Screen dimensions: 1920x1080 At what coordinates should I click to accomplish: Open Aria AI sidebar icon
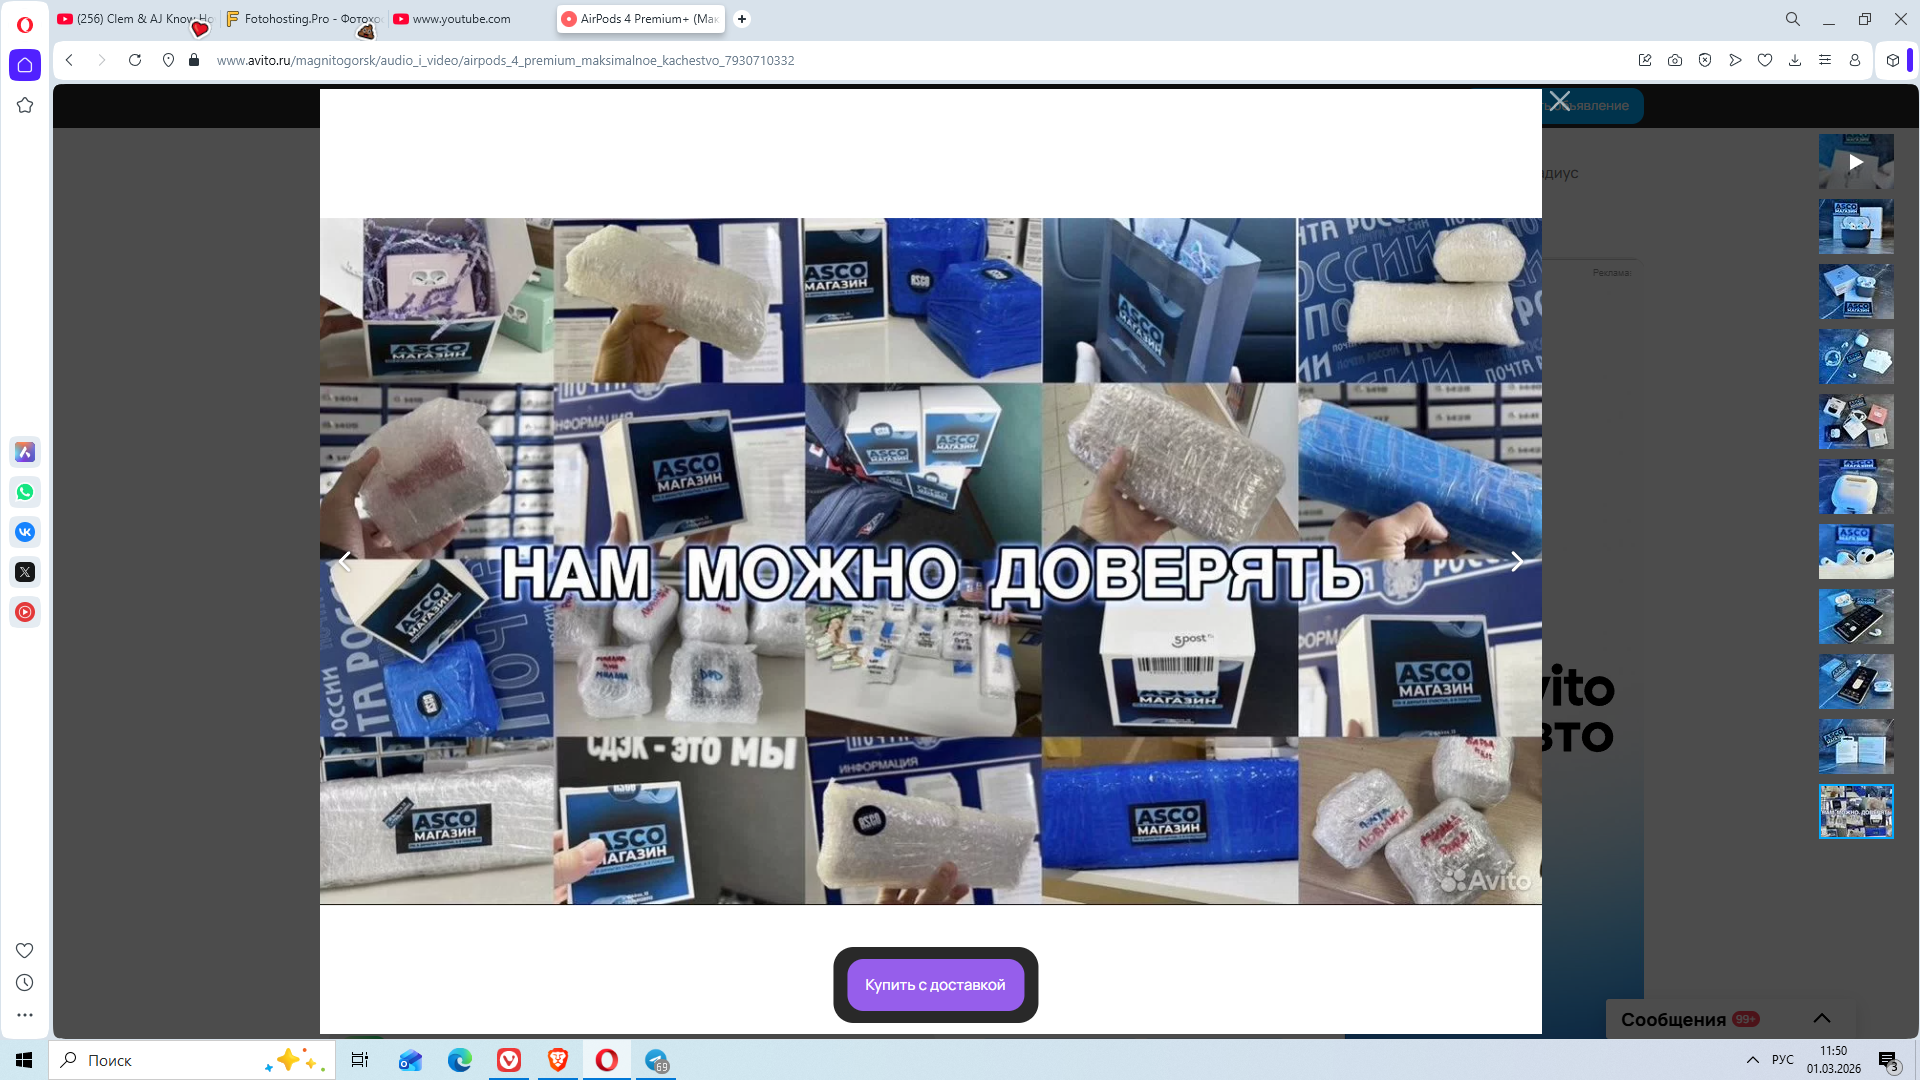coord(25,452)
